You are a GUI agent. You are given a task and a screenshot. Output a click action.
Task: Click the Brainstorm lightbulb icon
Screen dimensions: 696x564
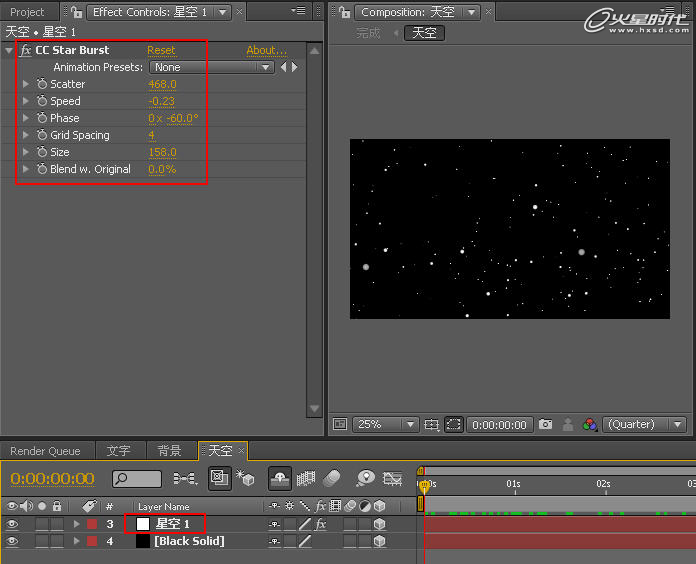(x=365, y=478)
